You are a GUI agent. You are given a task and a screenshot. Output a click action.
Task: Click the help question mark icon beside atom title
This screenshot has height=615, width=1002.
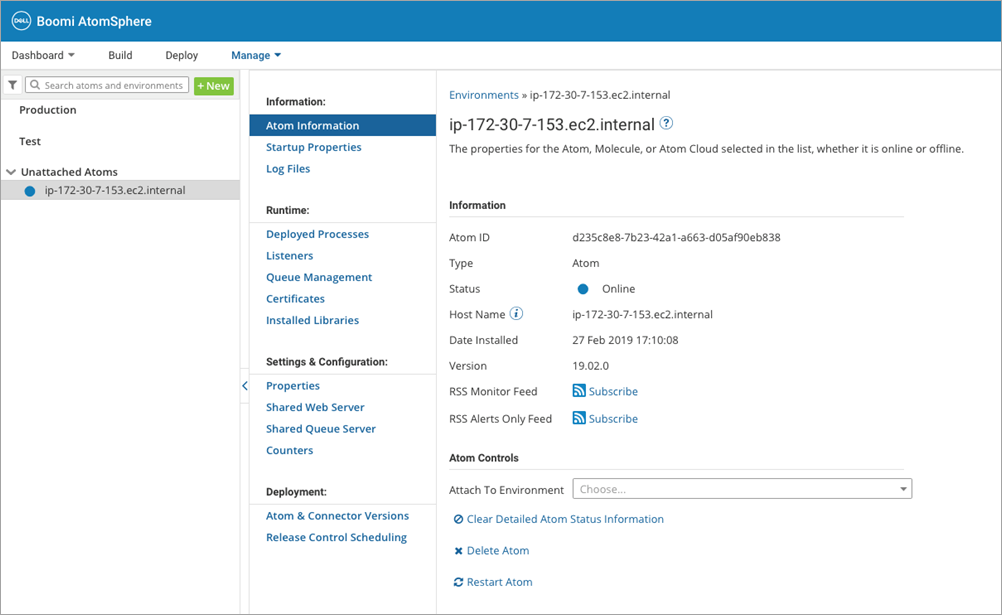point(666,123)
